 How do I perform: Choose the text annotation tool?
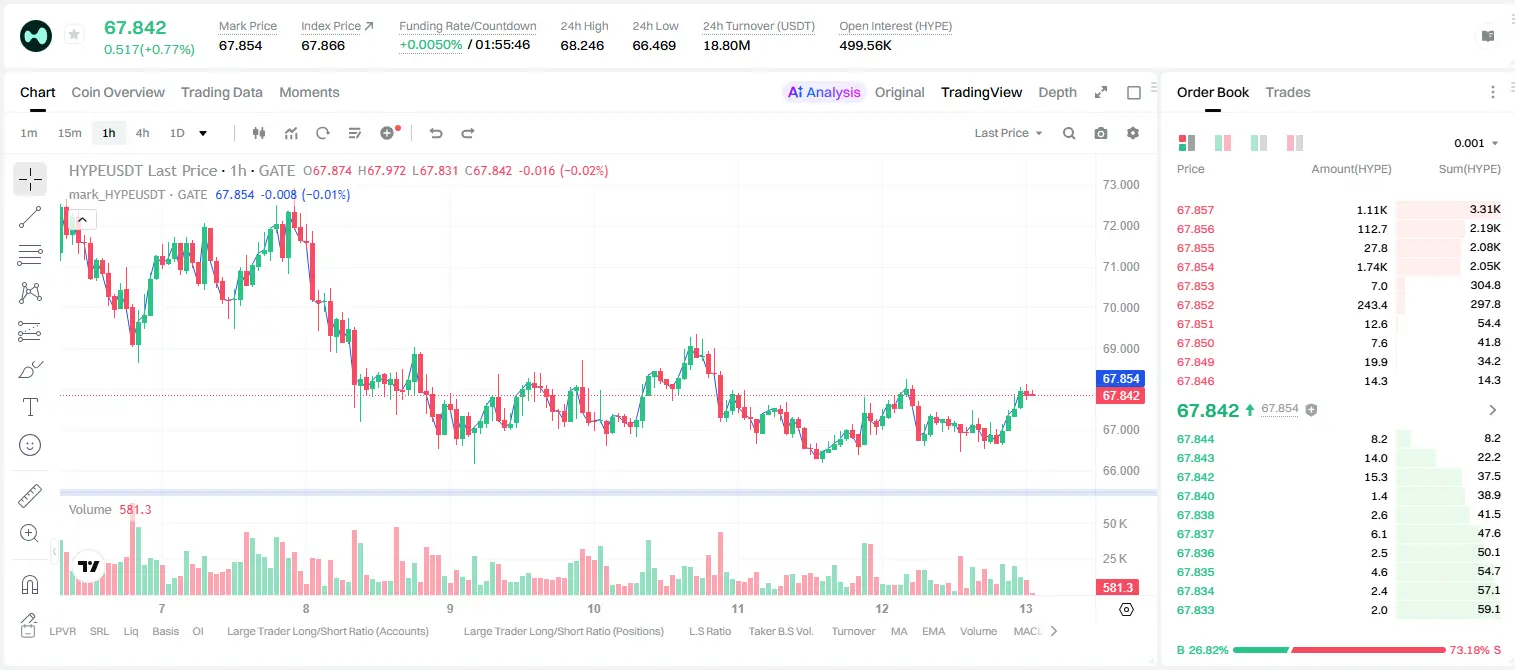pos(30,407)
